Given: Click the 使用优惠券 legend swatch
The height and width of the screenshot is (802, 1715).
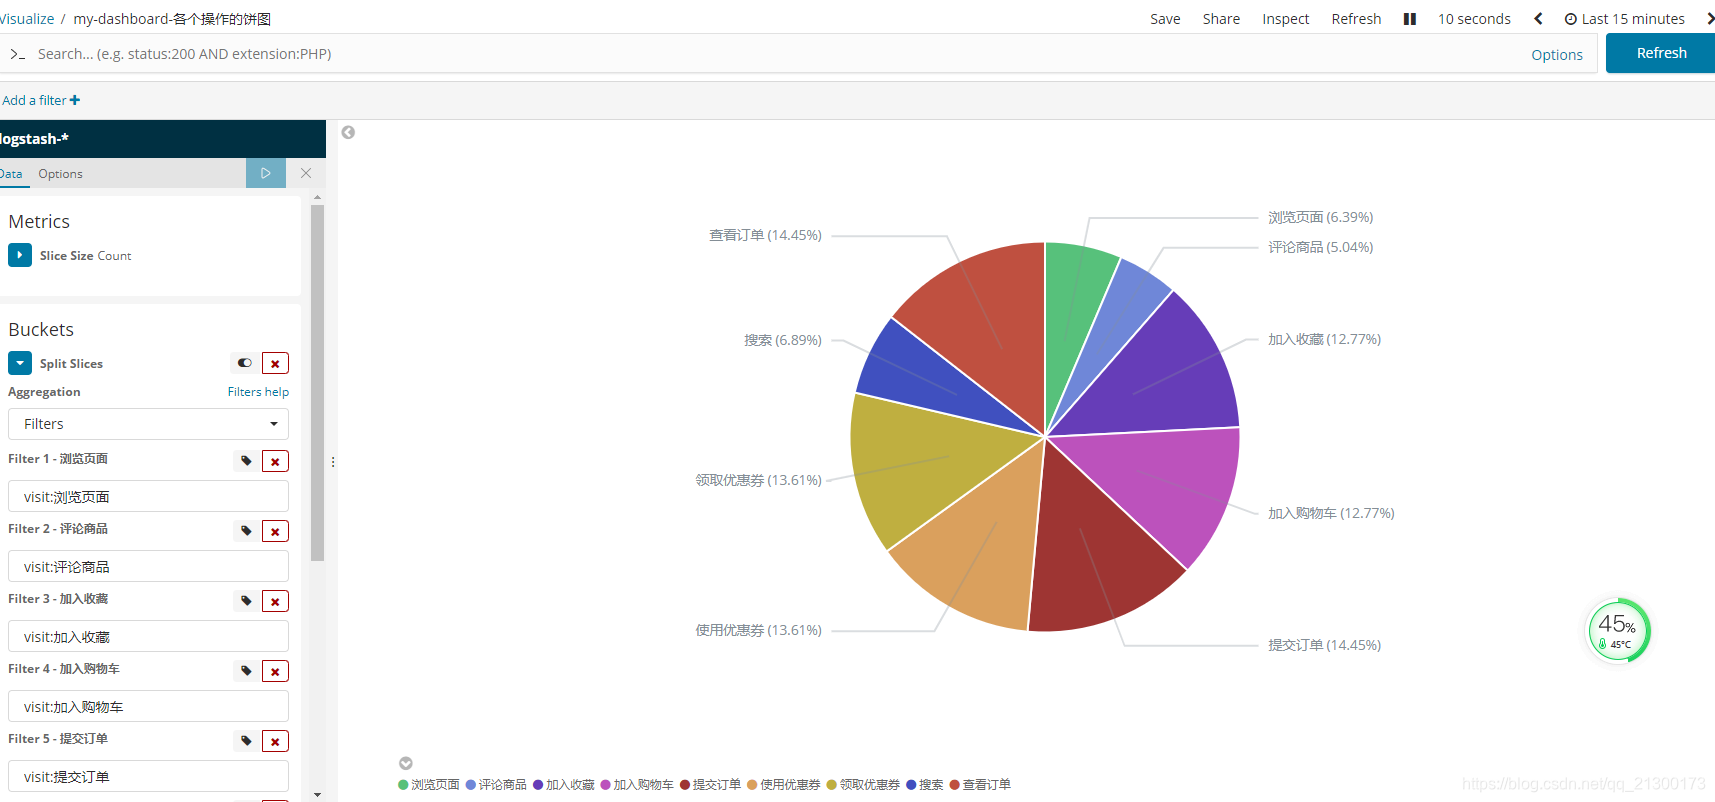Looking at the screenshot, I should pyautogui.click(x=752, y=785).
